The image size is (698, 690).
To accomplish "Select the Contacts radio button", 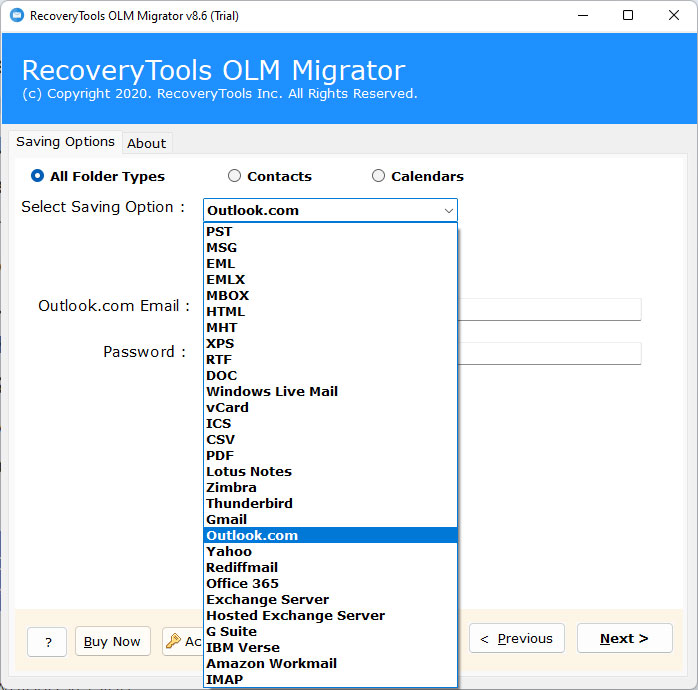I will click(235, 176).
